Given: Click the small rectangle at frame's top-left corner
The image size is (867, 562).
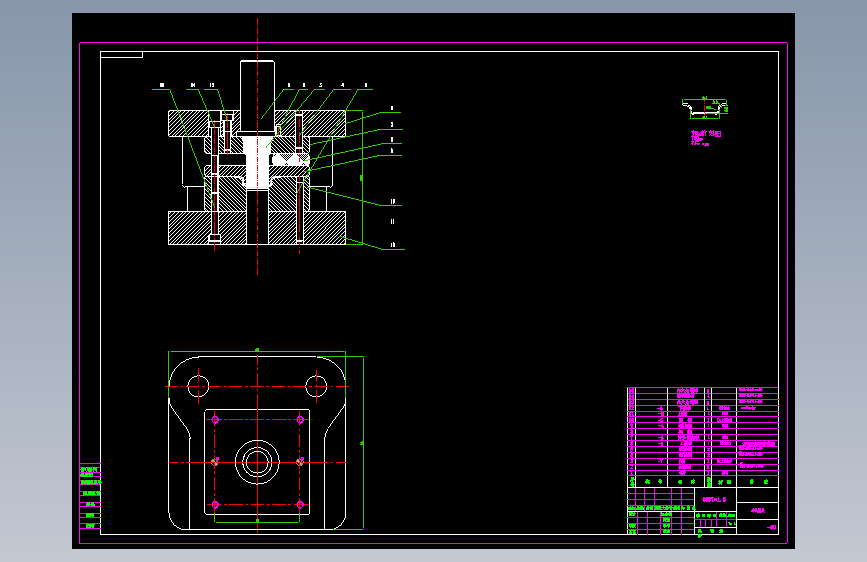Looking at the screenshot, I should [122, 54].
